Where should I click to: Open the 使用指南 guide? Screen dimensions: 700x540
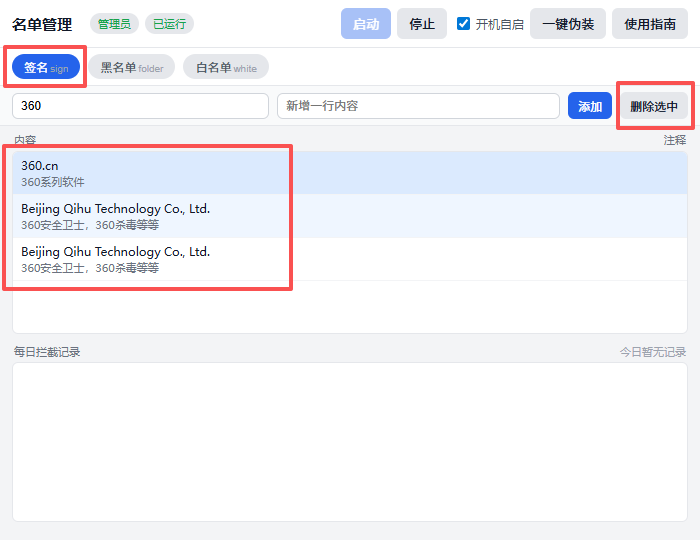[650, 24]
